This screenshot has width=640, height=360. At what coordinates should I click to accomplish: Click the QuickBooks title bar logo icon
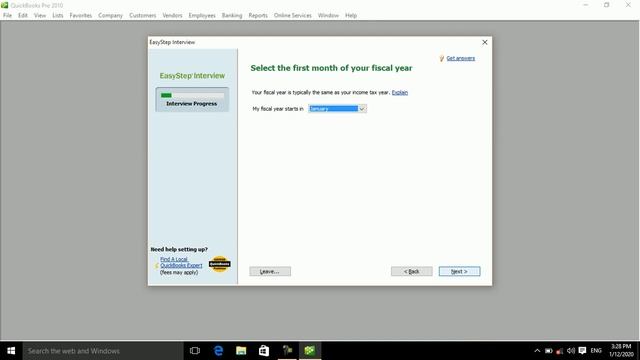click(4, 5)
